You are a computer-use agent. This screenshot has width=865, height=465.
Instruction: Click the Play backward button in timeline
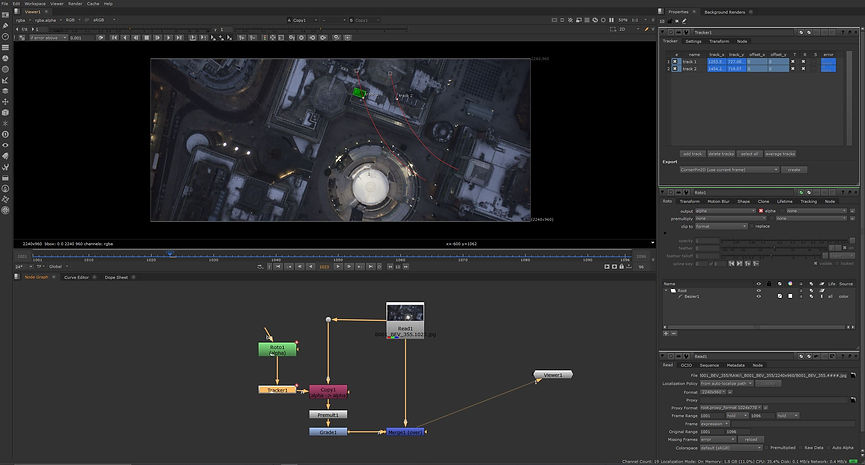[311, 266]
